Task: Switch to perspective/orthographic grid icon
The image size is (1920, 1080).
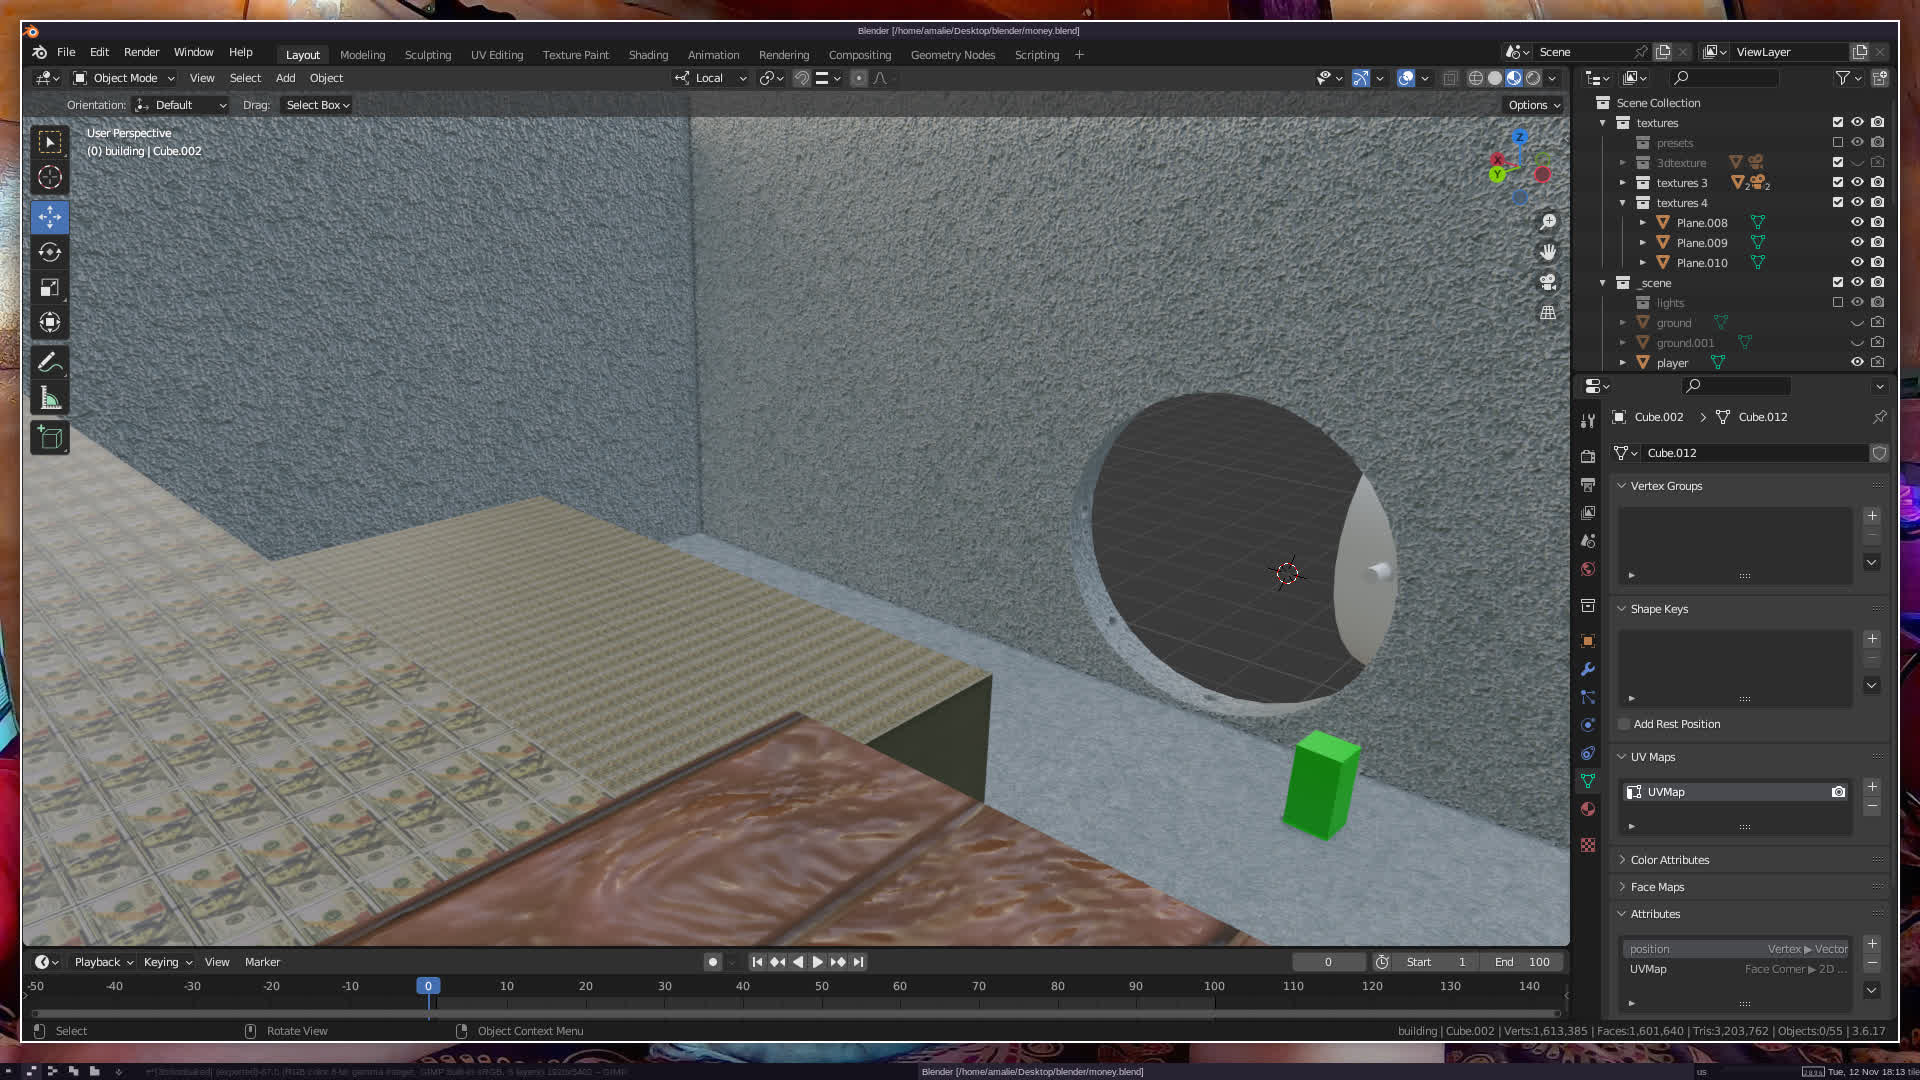Action: [x=1548, y=313]
